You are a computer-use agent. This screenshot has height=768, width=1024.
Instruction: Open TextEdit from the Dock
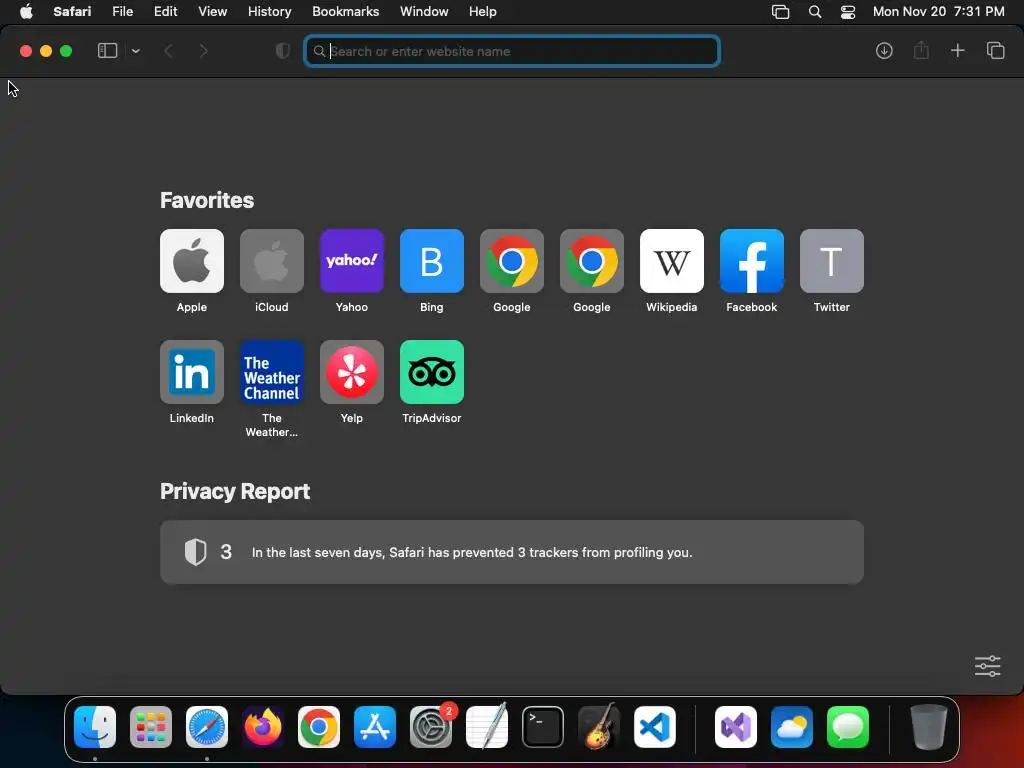(487, 726)
